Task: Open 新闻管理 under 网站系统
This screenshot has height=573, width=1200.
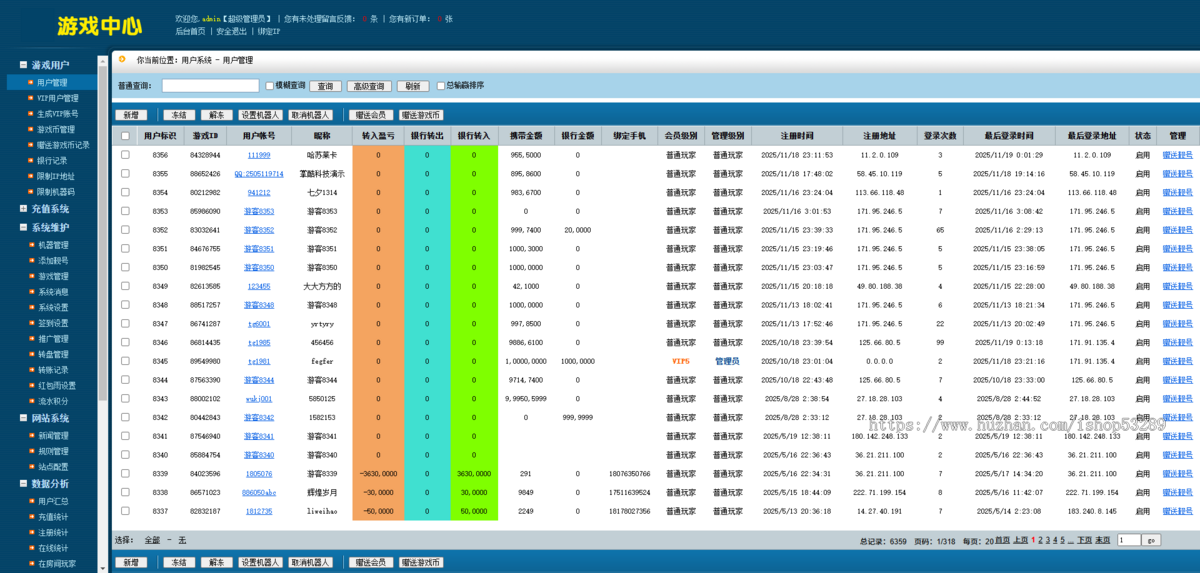Action: [x=52, y=436]
